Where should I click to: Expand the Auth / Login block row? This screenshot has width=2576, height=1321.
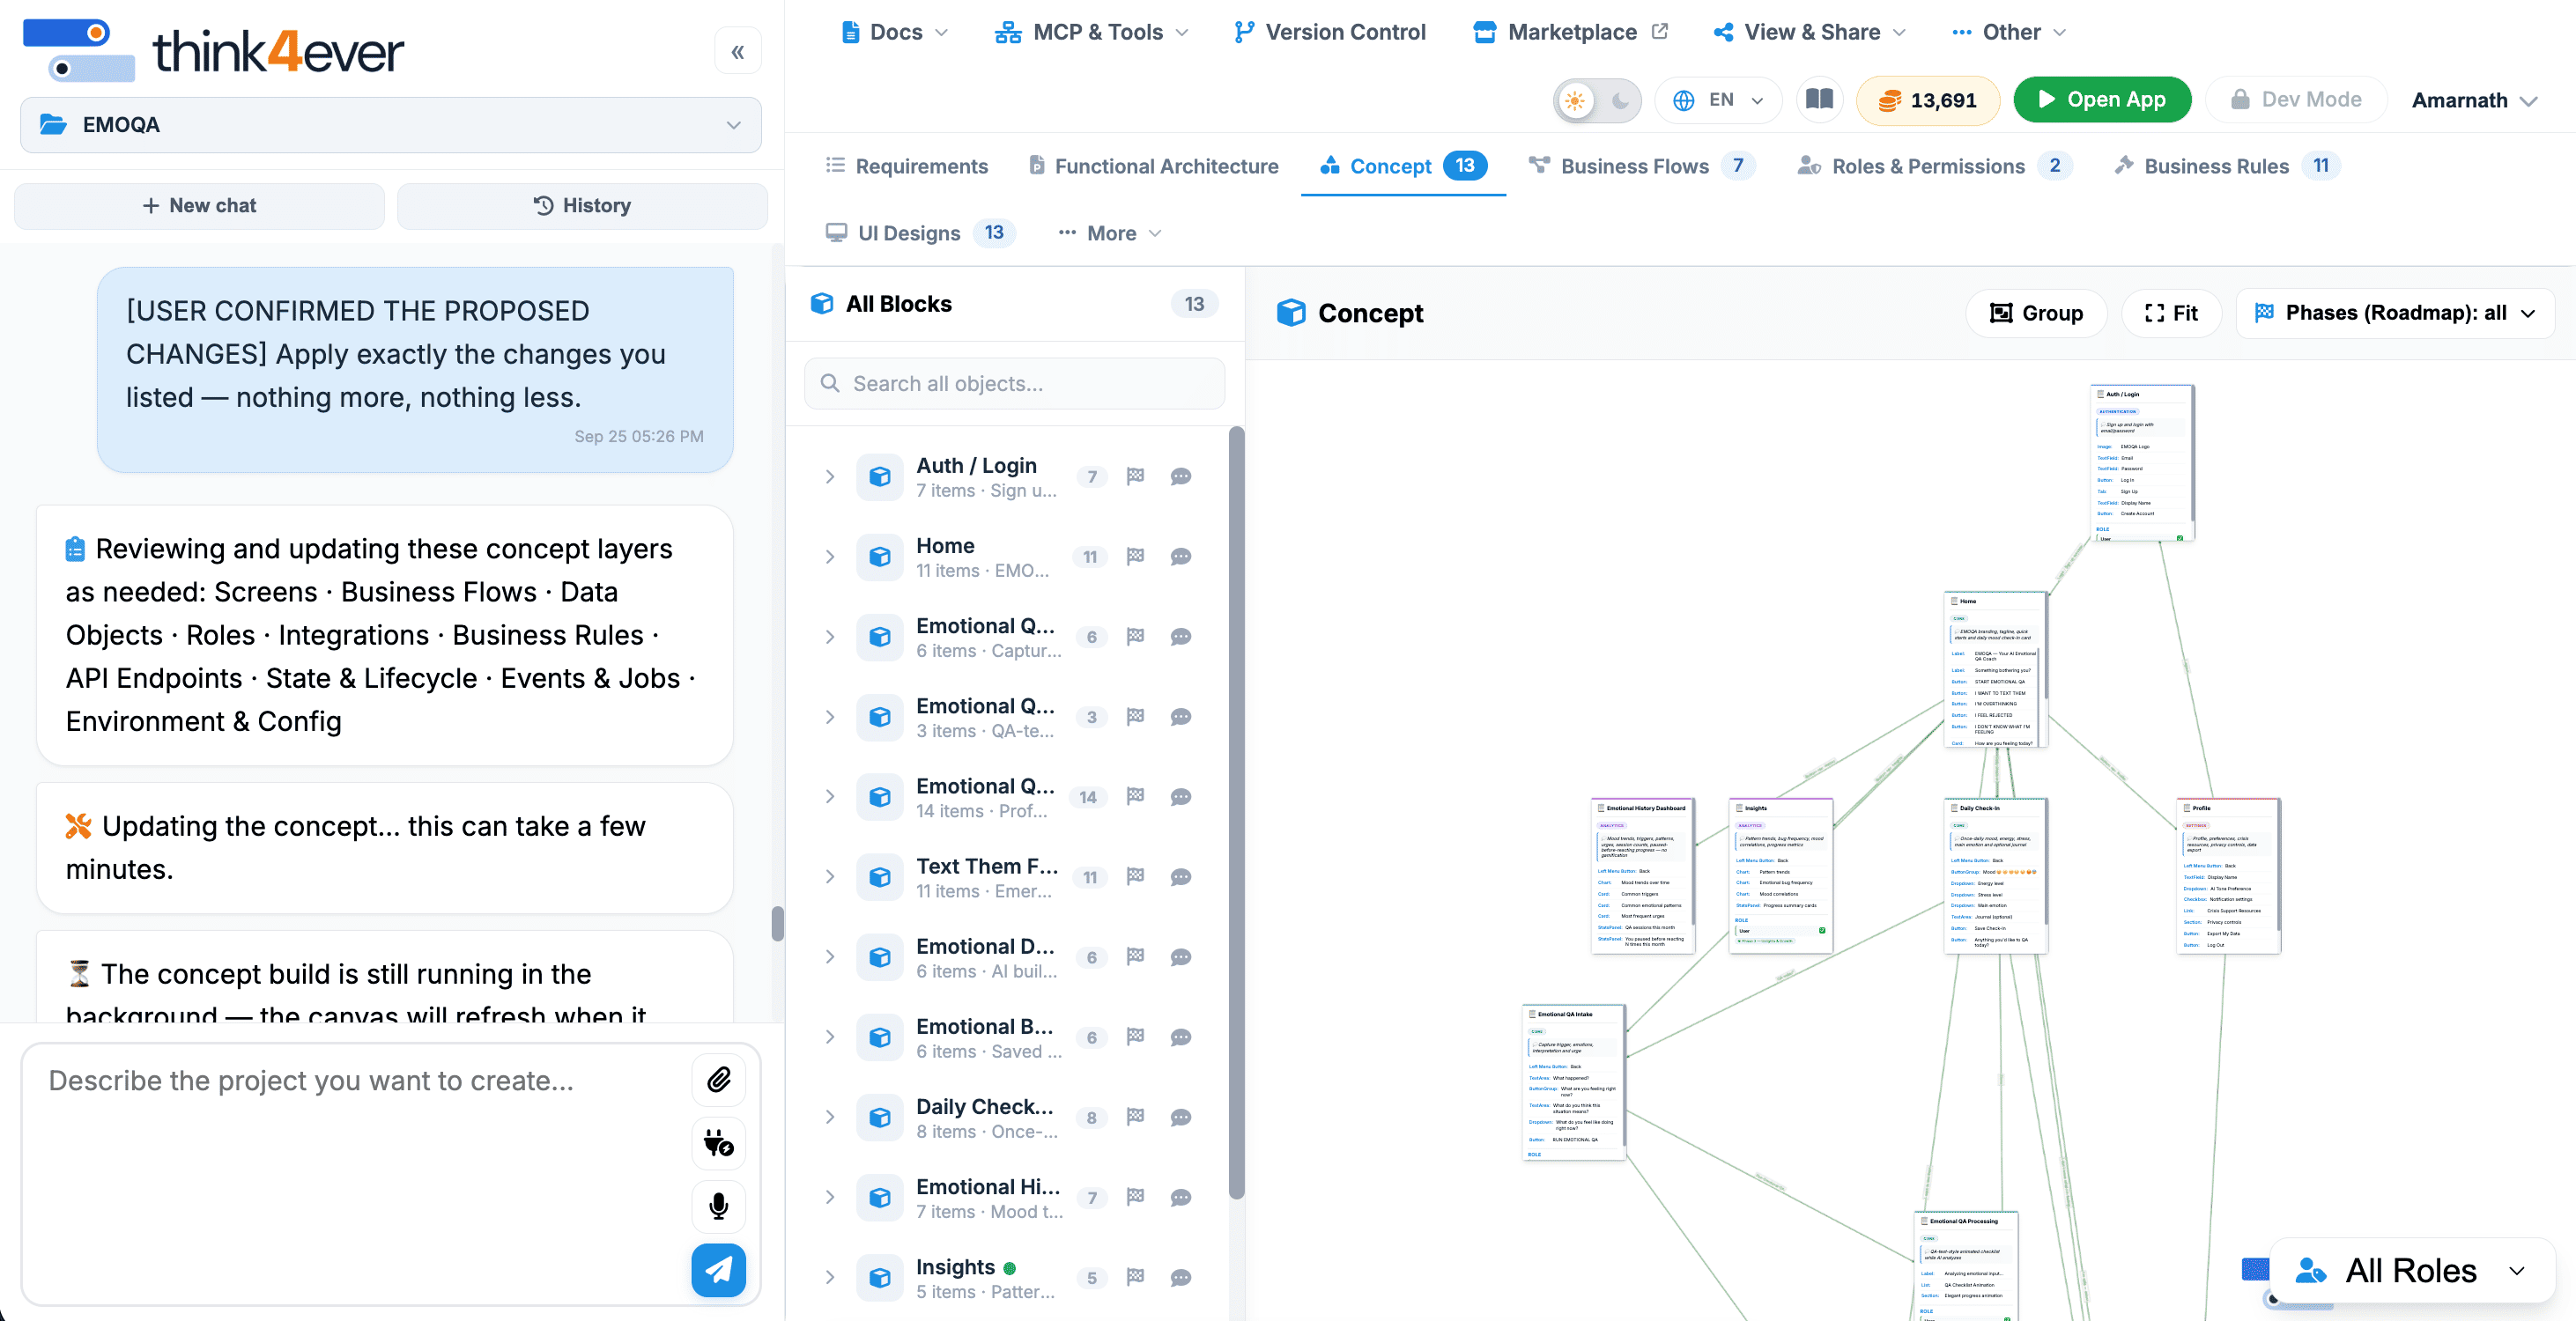tap(829, 476)
